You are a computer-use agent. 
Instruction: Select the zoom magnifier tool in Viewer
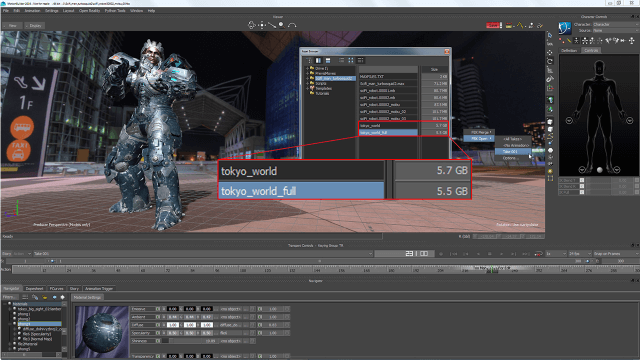(282, 25)
